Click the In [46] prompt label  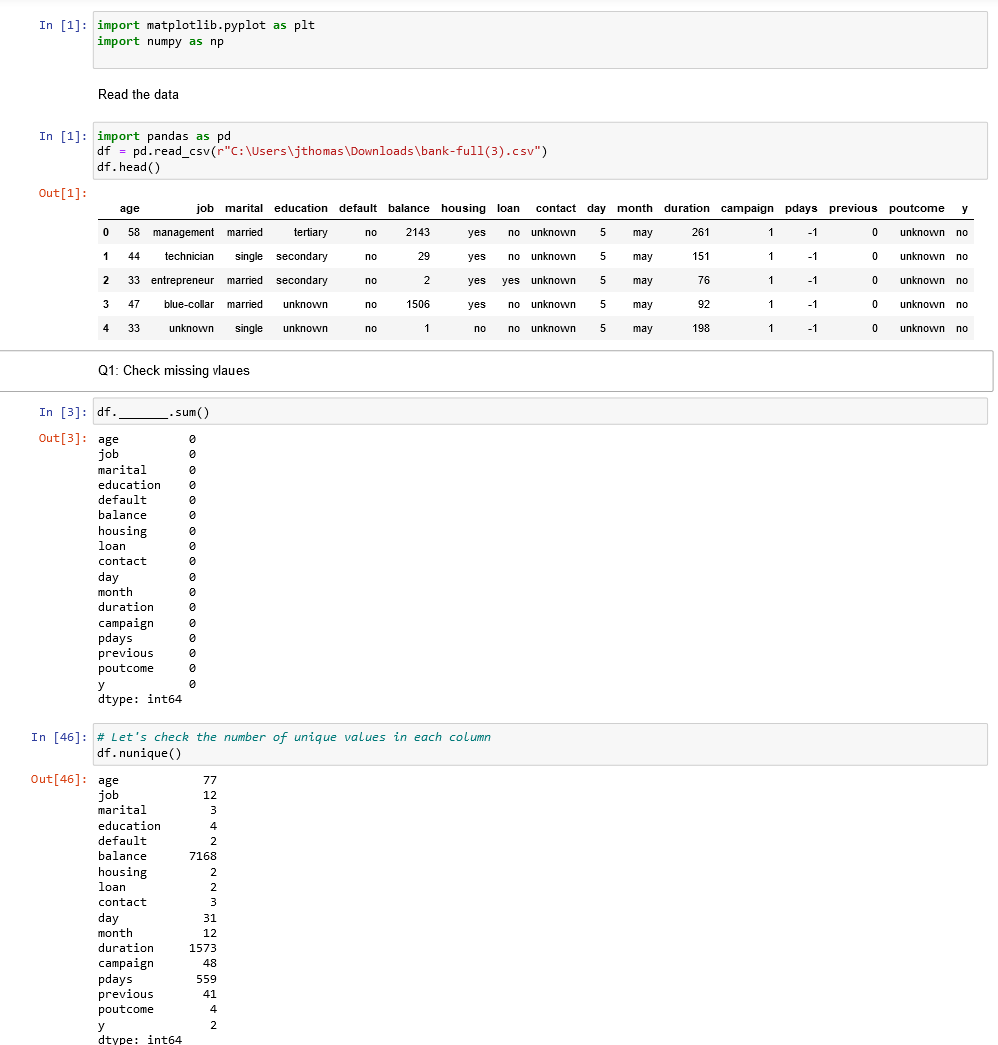point(58,736)
